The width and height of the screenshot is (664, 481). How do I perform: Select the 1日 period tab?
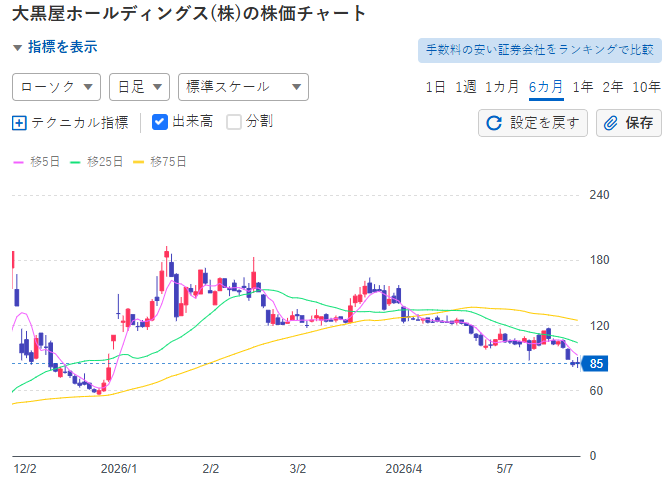[435, 87]
